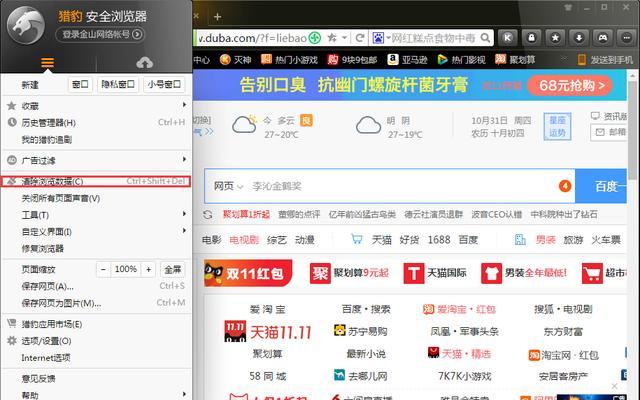Open the 苏宁易购 link
Image resolution: width=640 pixels, height=400 pixels.
360,331
